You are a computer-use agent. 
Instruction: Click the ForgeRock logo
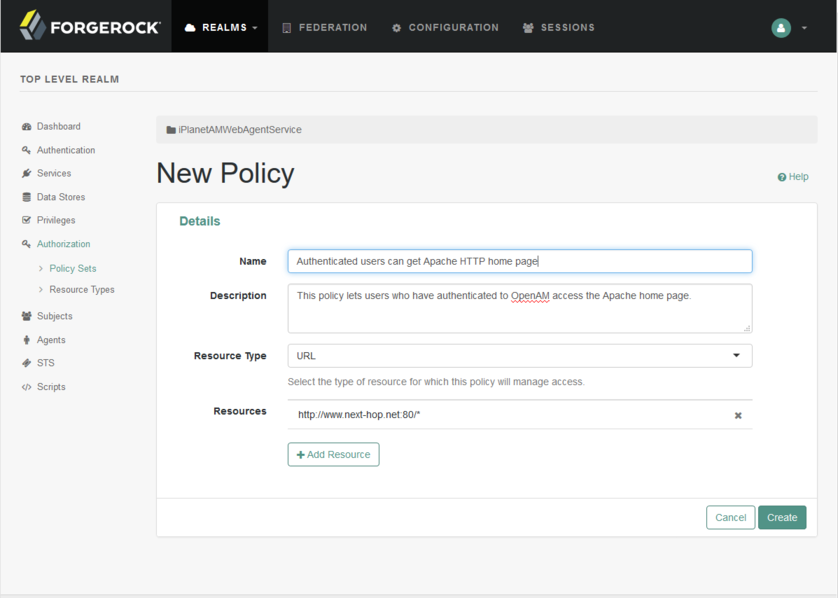(88, 26)
